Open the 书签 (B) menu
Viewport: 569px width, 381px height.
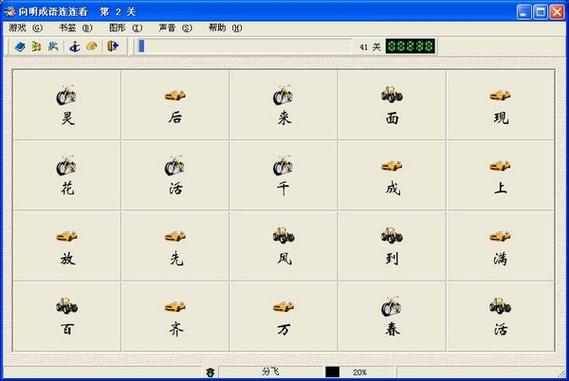point(75,28)
